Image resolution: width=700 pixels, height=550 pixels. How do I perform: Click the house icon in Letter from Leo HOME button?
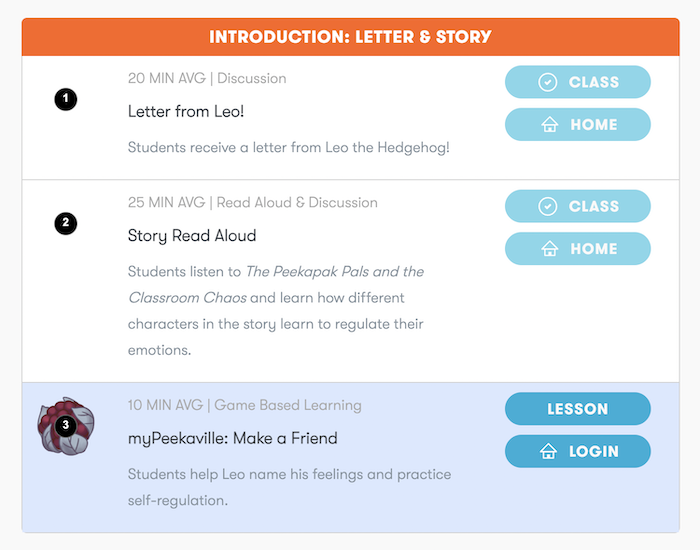click(x=550, y=125)
